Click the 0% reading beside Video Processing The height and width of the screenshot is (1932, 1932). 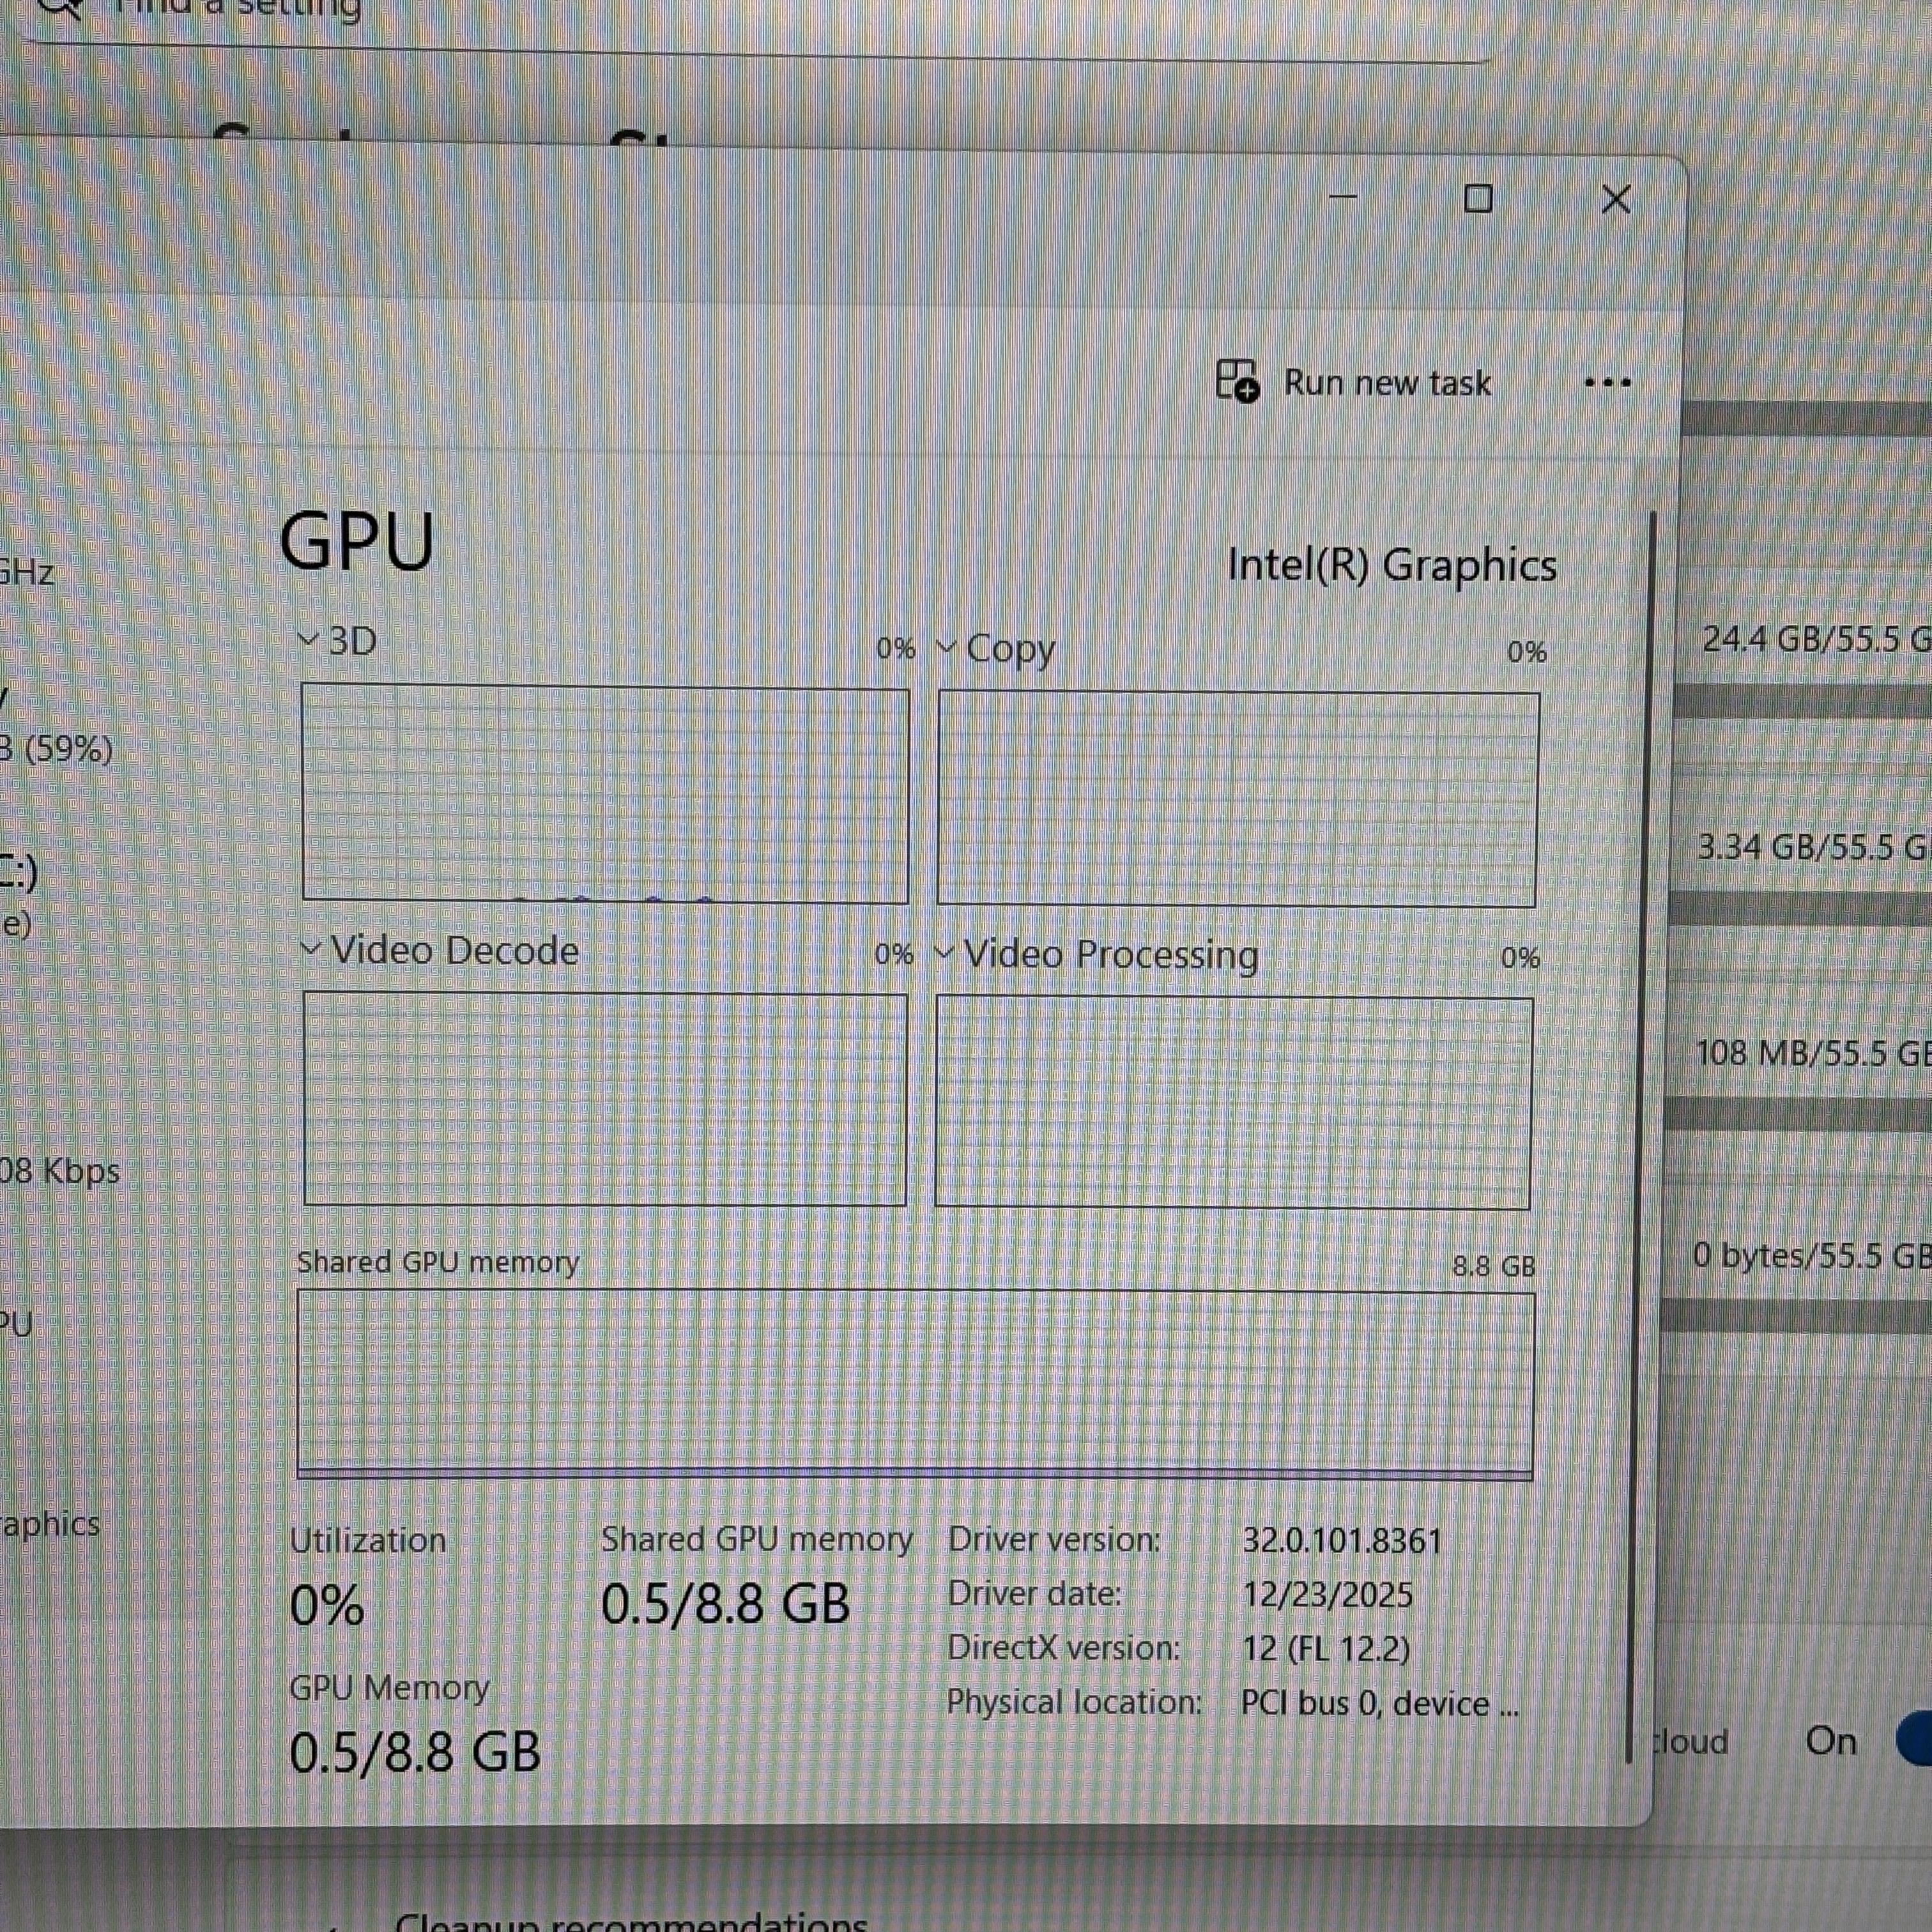pyautogui.click(x=1520, y=958)
